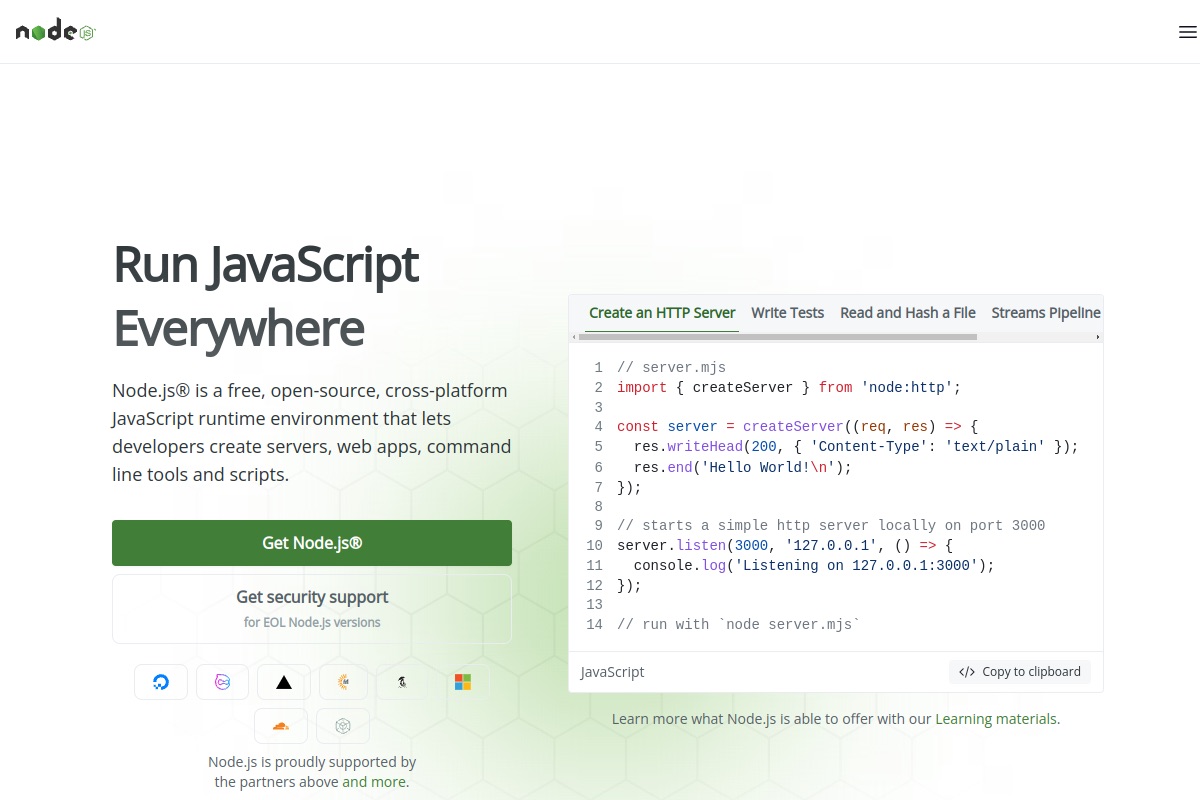The width and height of the screenshot is (1200, 800).
Task: Click the console.log('Listening on...') line
Action: click(815, 566)
